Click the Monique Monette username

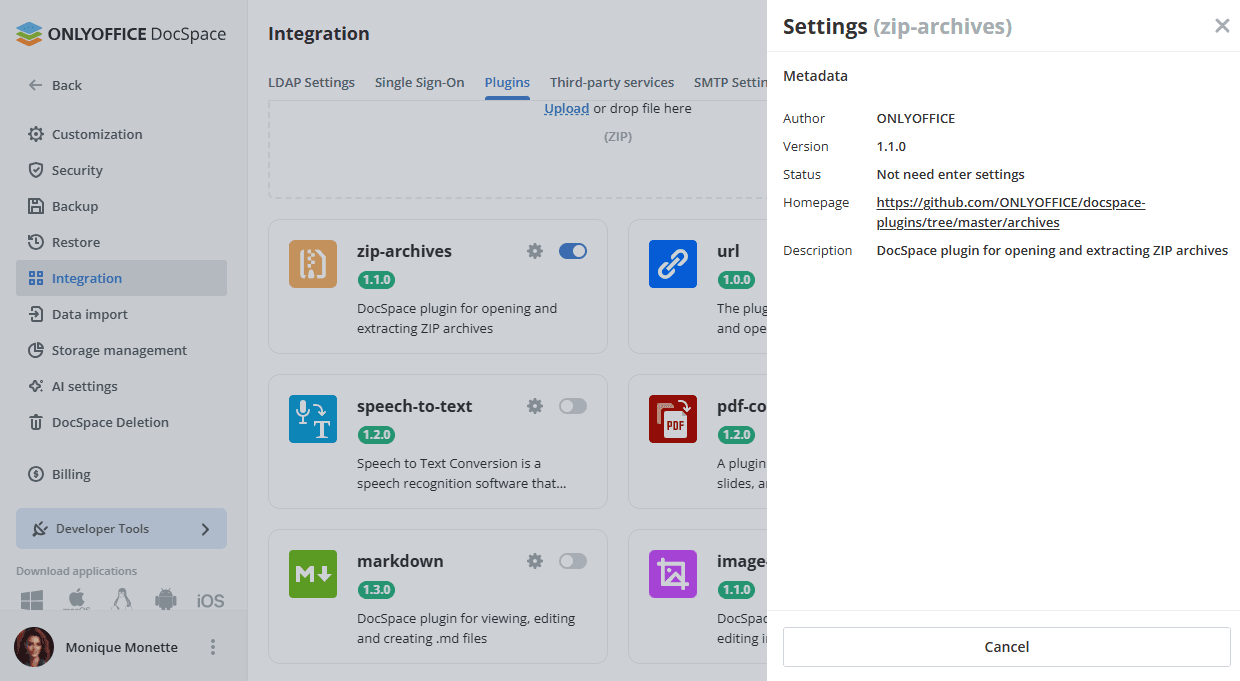pos(122,647)
